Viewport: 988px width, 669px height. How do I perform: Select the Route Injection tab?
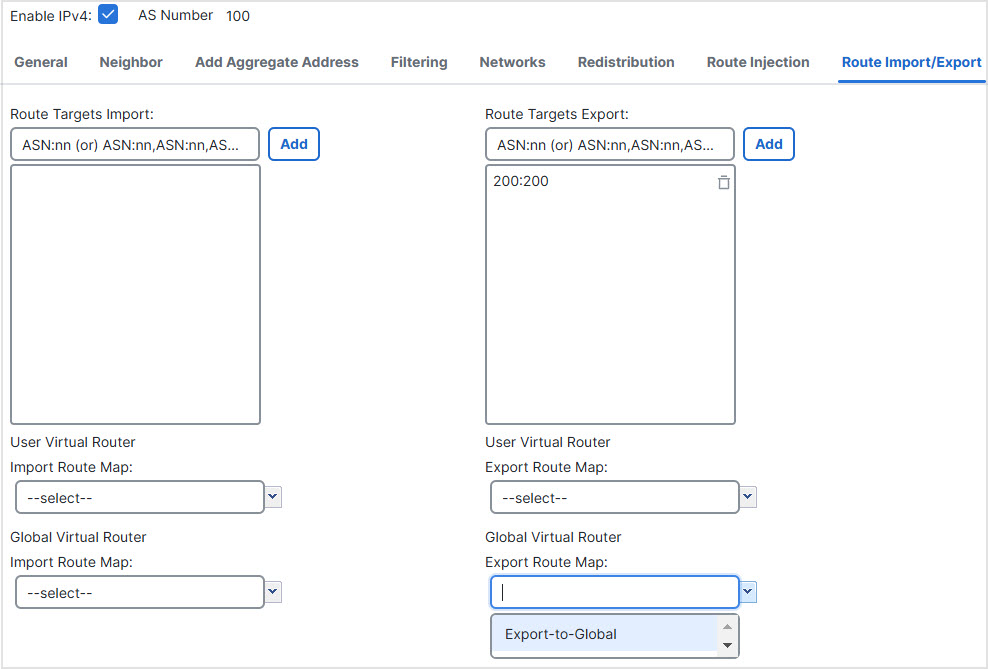758,62
